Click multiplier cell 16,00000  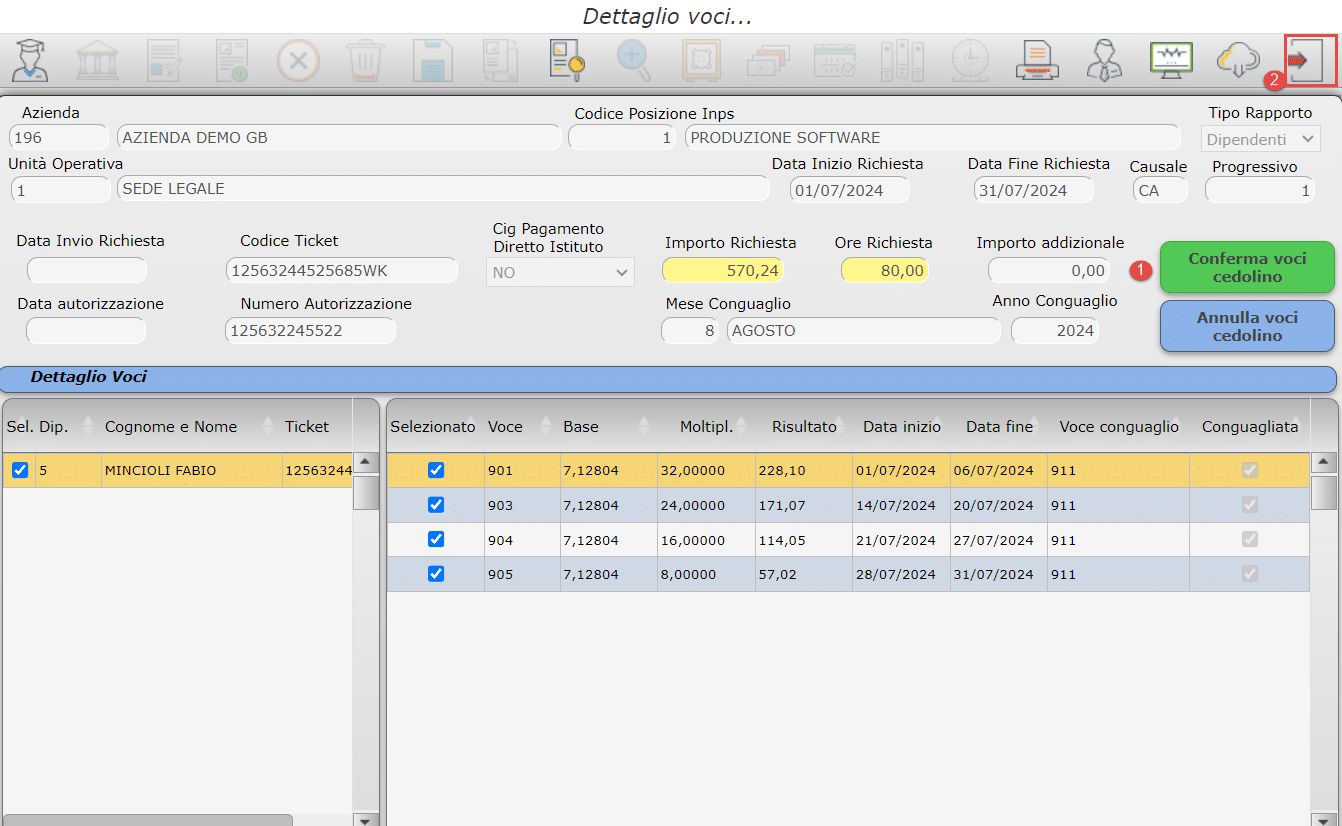pos(706,540)
